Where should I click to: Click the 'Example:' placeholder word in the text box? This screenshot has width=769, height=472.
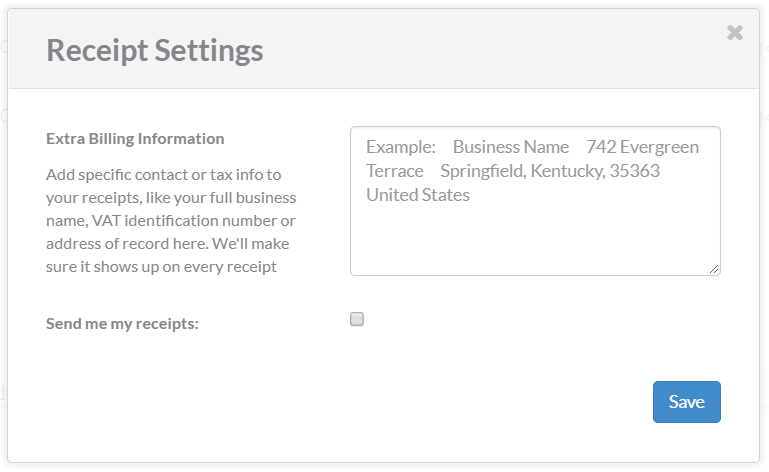point(401,147)
